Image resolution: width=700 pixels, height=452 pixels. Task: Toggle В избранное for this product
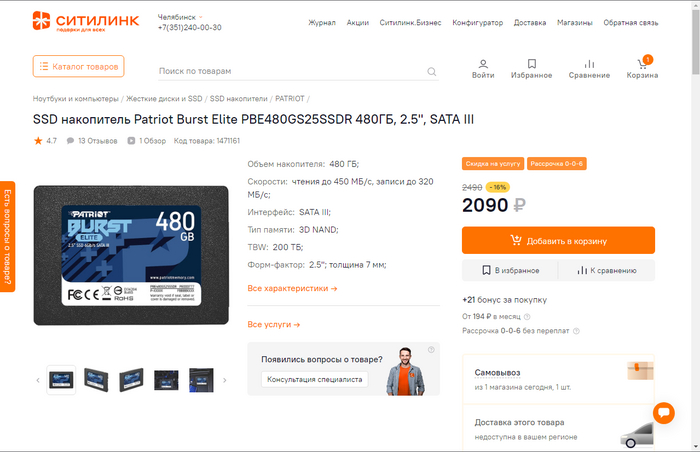510,270
